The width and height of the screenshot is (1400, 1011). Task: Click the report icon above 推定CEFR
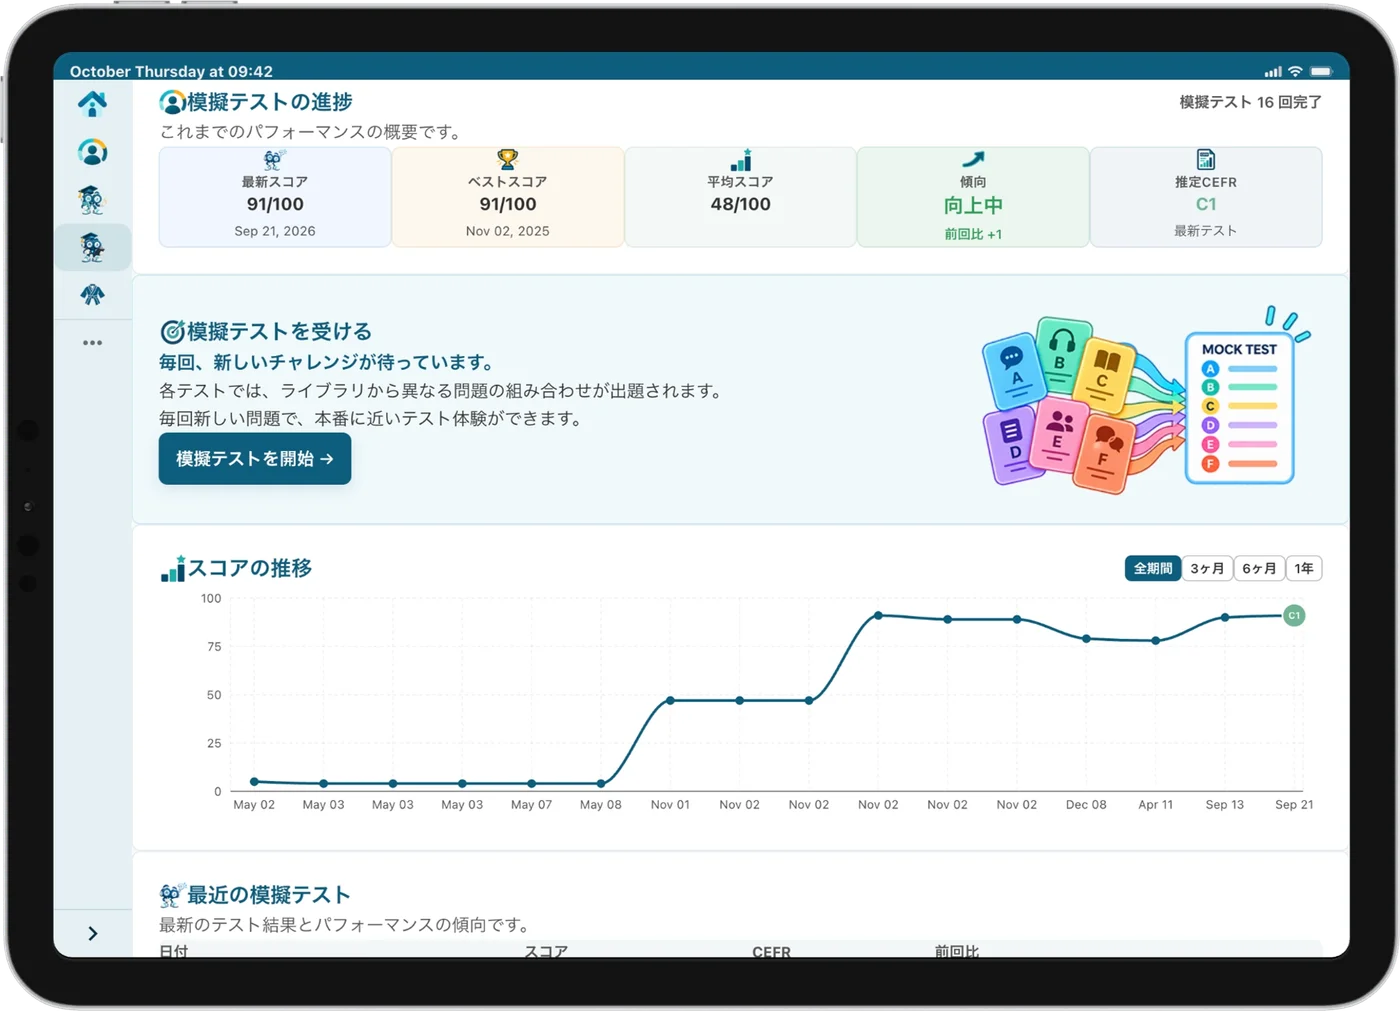pyautogui.click(x=1206, y=160)
